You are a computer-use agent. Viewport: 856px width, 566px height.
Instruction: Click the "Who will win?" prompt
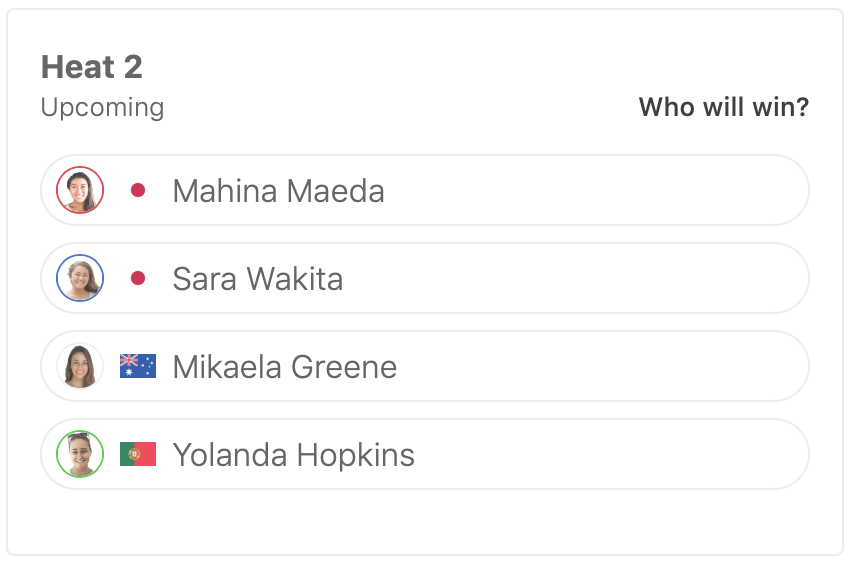click(724, 107)
